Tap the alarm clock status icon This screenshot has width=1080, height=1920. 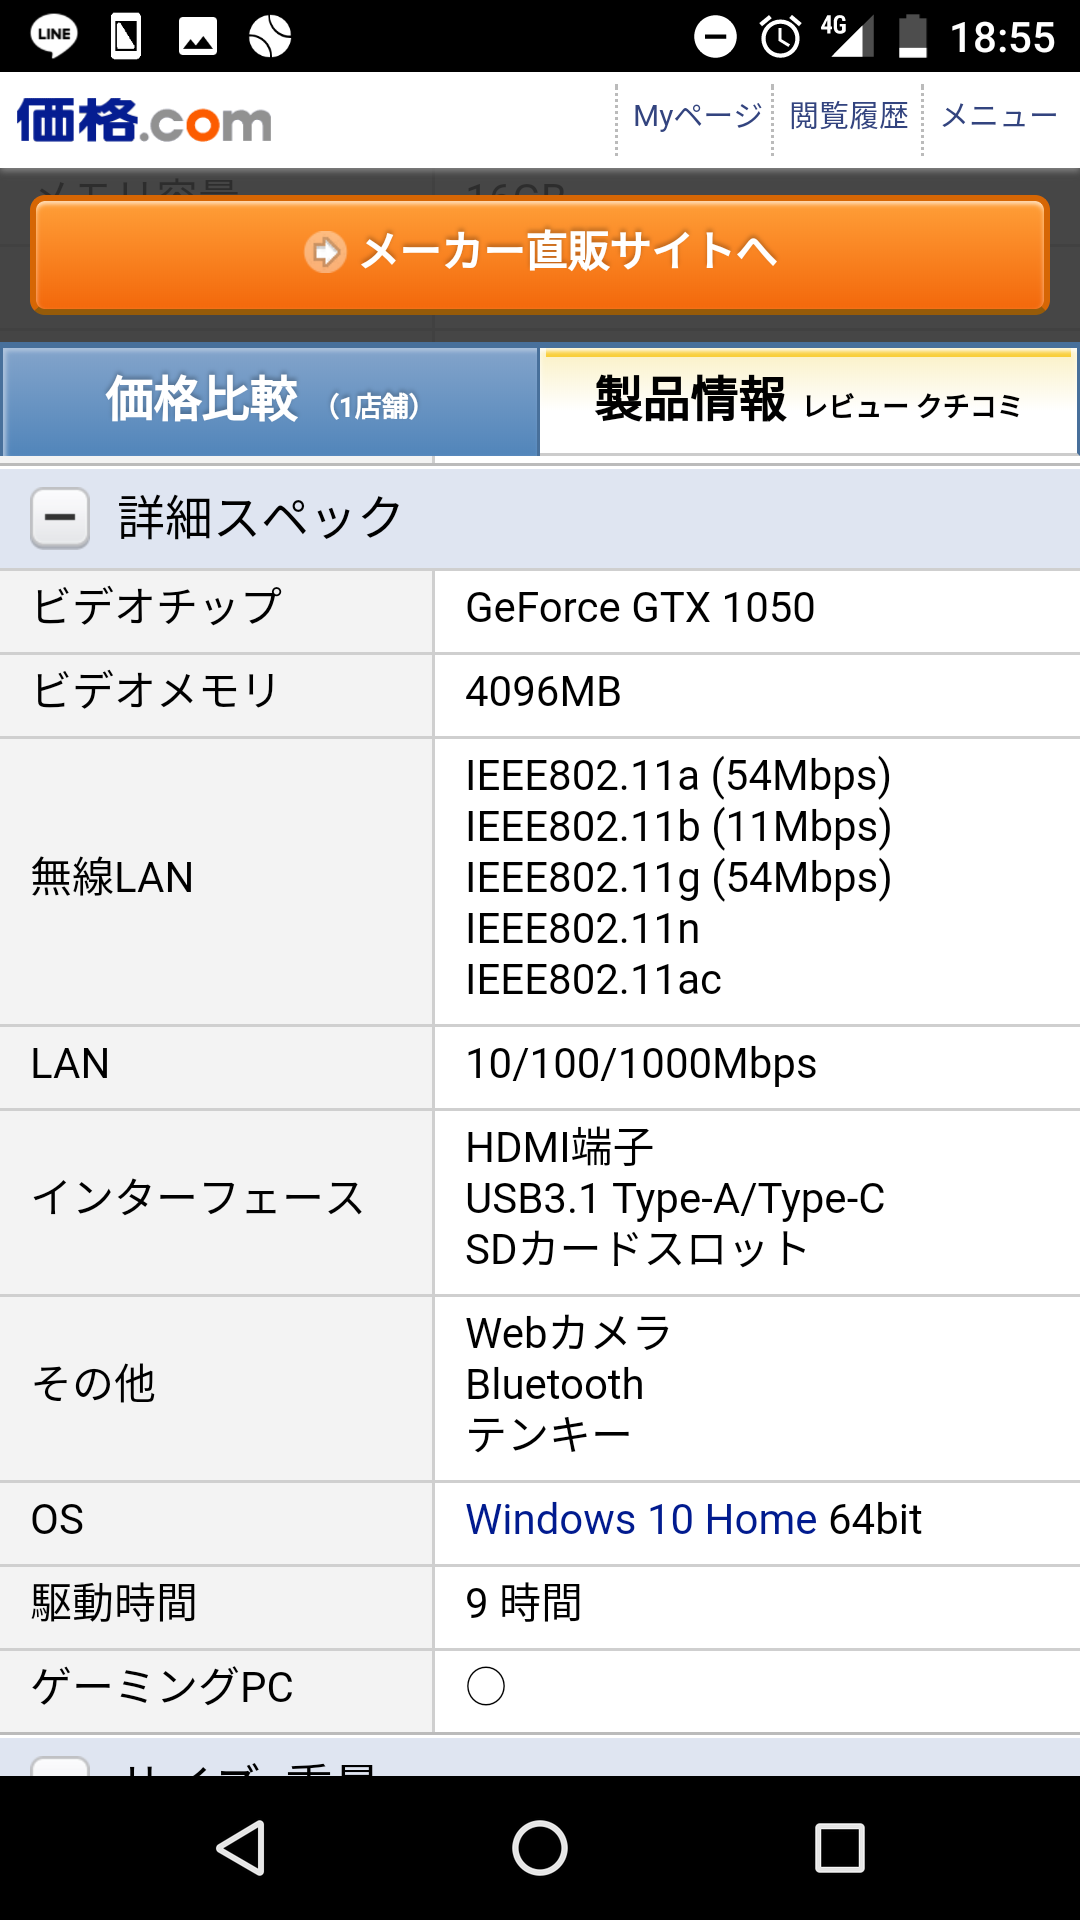coord(780,37)
